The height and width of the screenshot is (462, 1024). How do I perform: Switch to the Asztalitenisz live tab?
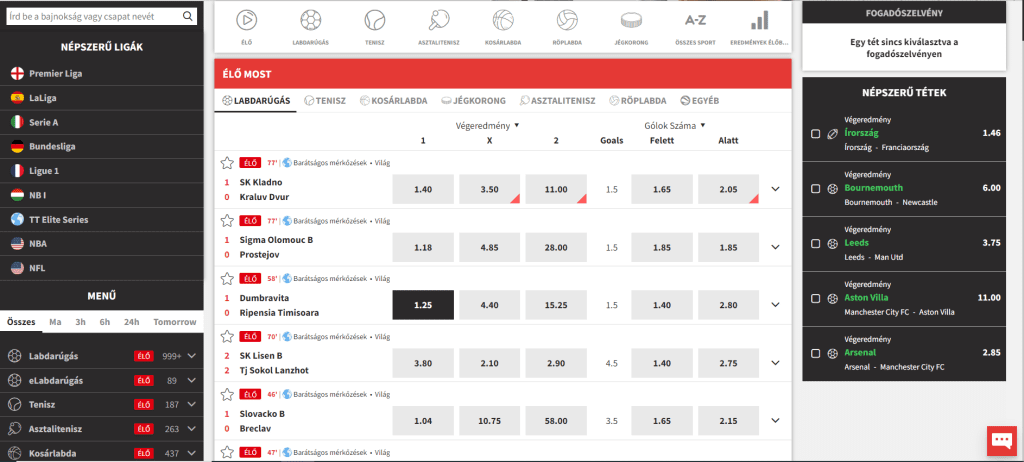click(x=558, y=101)
